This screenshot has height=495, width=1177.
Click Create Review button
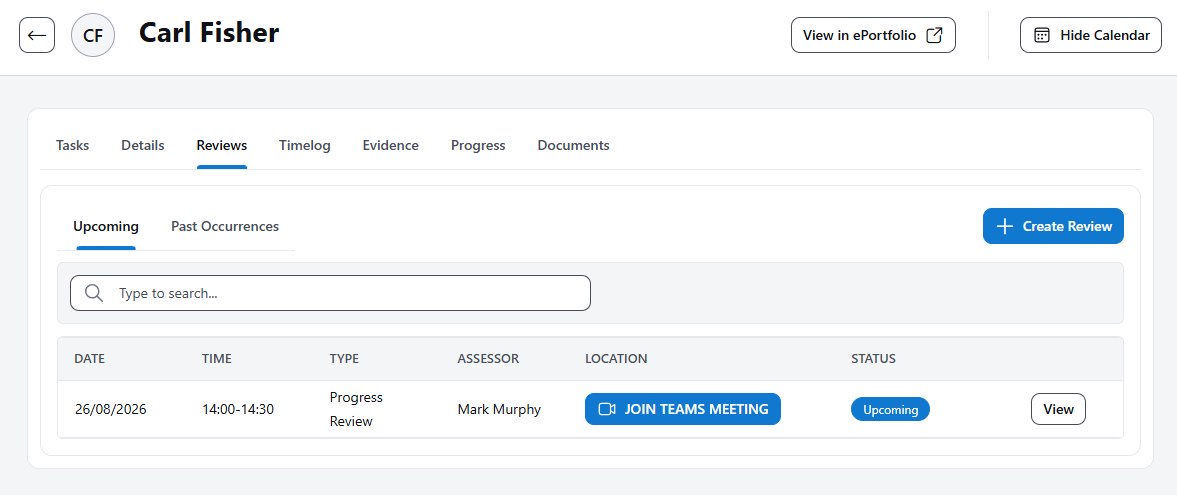pyautogui.click(x=1053, y=226)
